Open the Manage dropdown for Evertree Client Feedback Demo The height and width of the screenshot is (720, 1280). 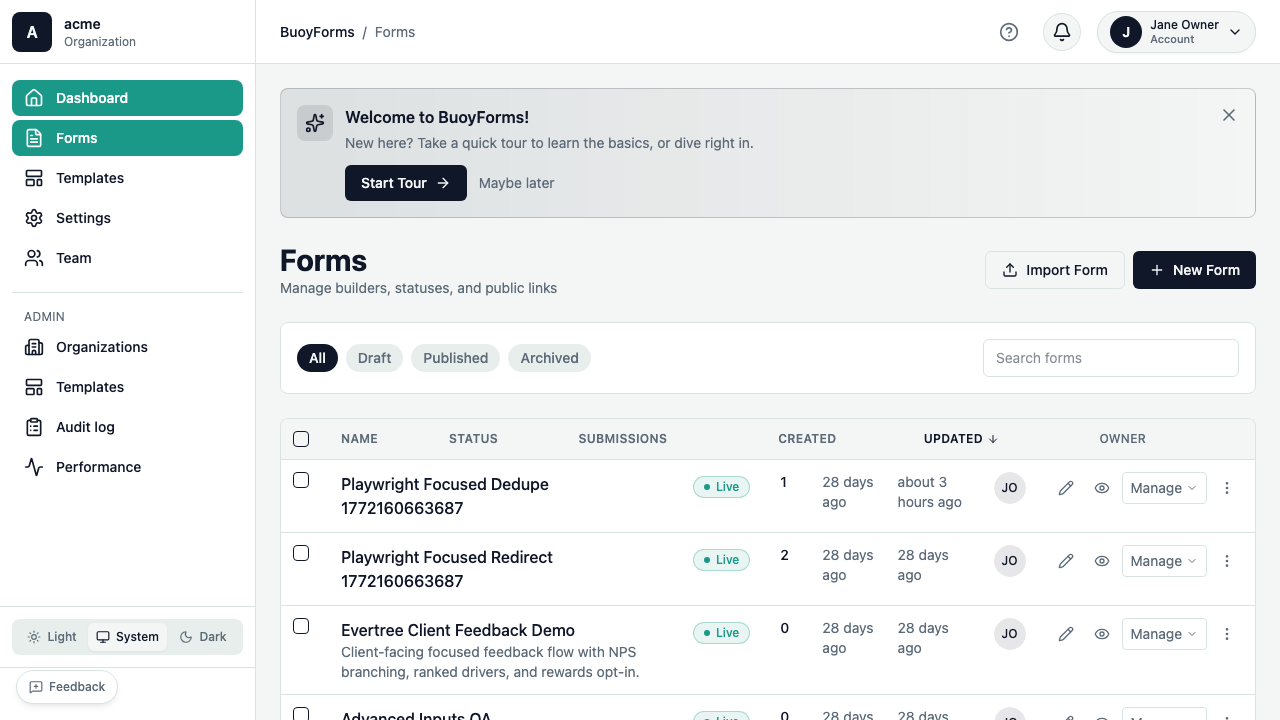tap(1163, 634)
